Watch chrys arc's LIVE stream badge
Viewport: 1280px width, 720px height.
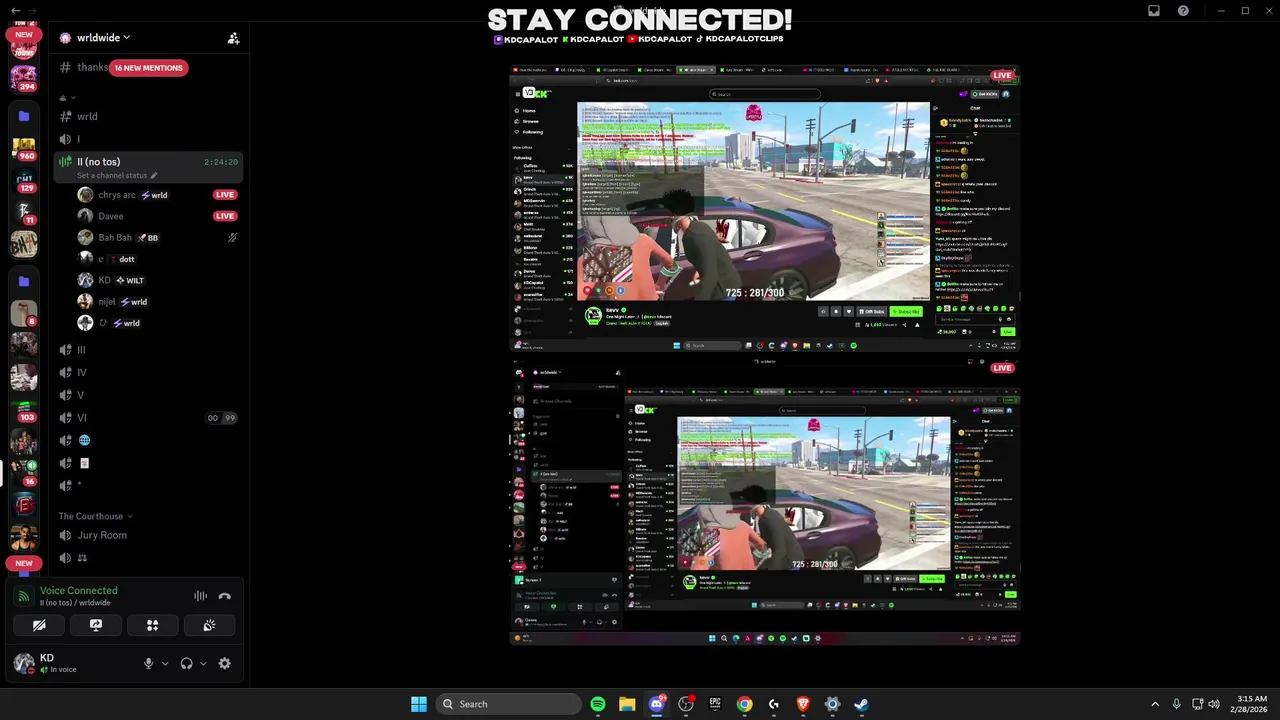click(x=225, y=195)
